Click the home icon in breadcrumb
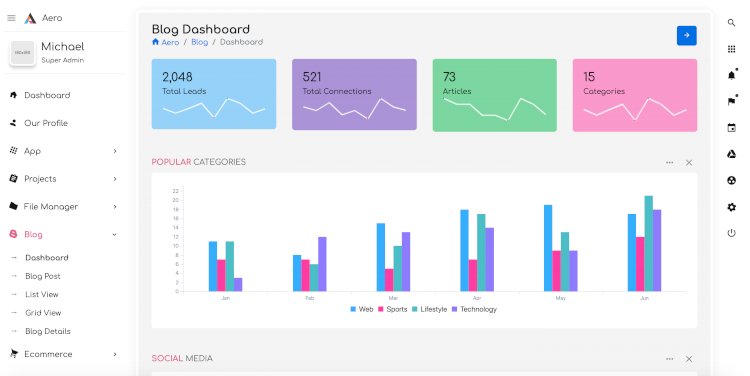Image resolution: width=750 pixels, height=376 pixels. click(x=155, y=42)
